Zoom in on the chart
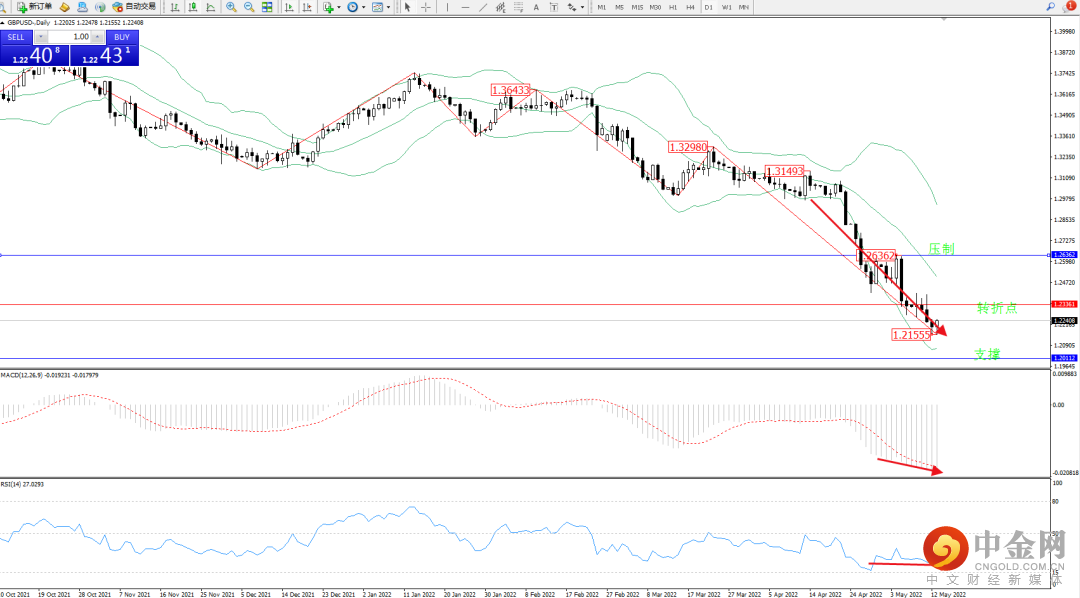Image resolution: width=1080 pixels, height=598 pixels. click(x=231, y=7)
